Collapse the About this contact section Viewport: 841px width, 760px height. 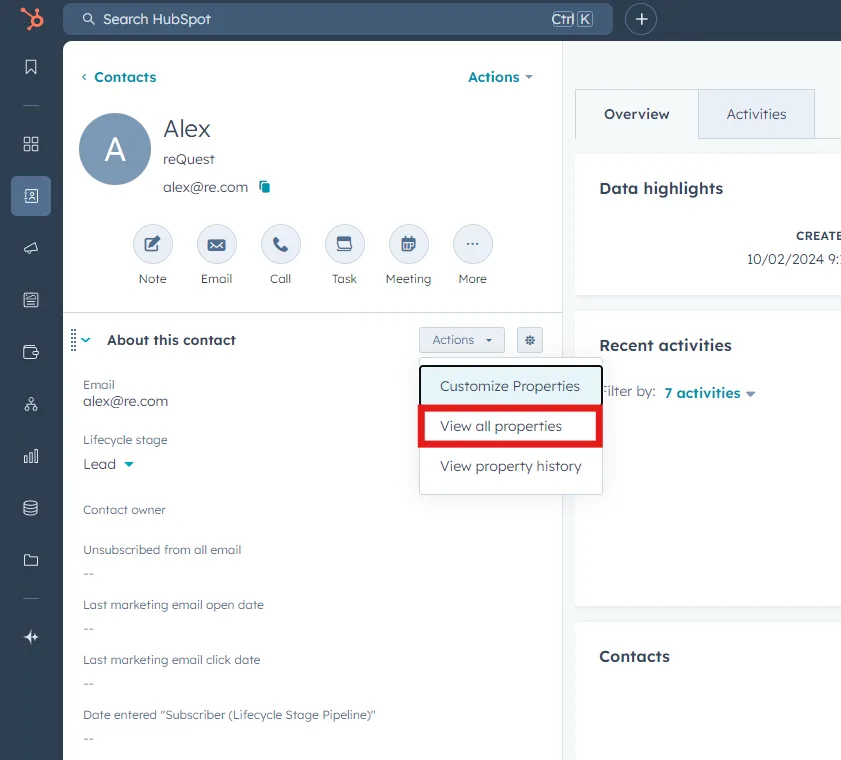tap(86, 340)
